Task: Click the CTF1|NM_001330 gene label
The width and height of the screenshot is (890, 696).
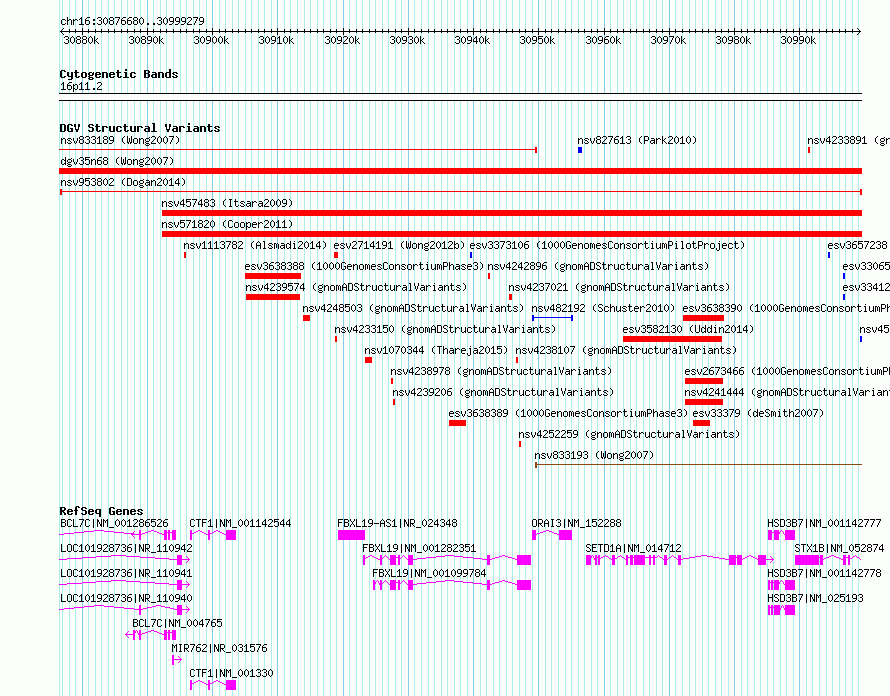Action: pyautogui.click(x=231, y=673)
